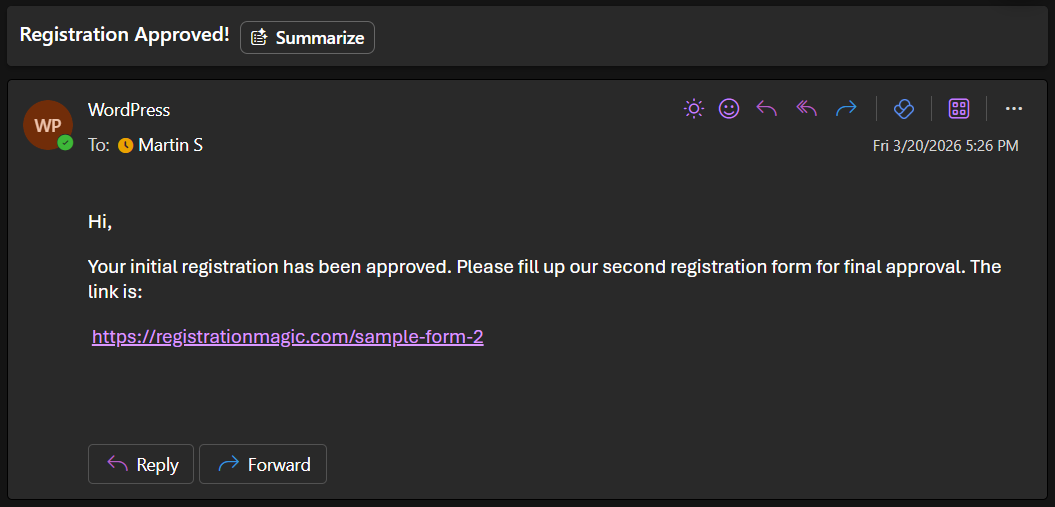Click the Registration Approved! subject heading
This screenshot has height=507, width=1055.
(x=125, y=35)
